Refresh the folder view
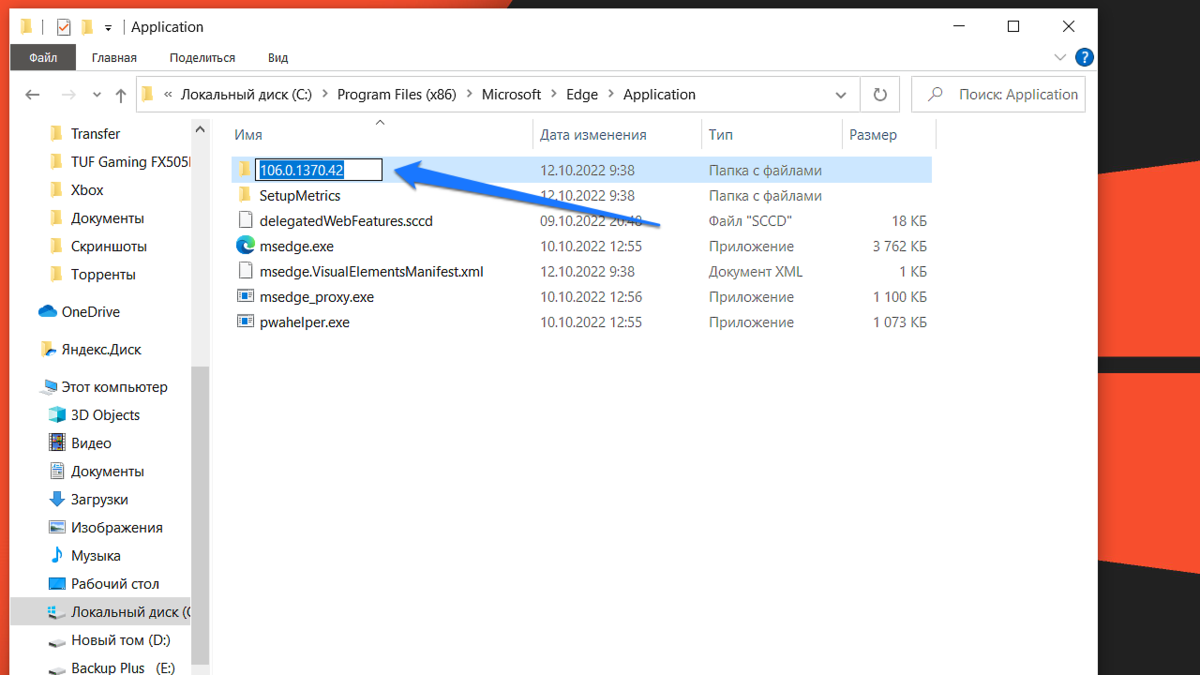The image size is (1200, 675). click(880, 95)
